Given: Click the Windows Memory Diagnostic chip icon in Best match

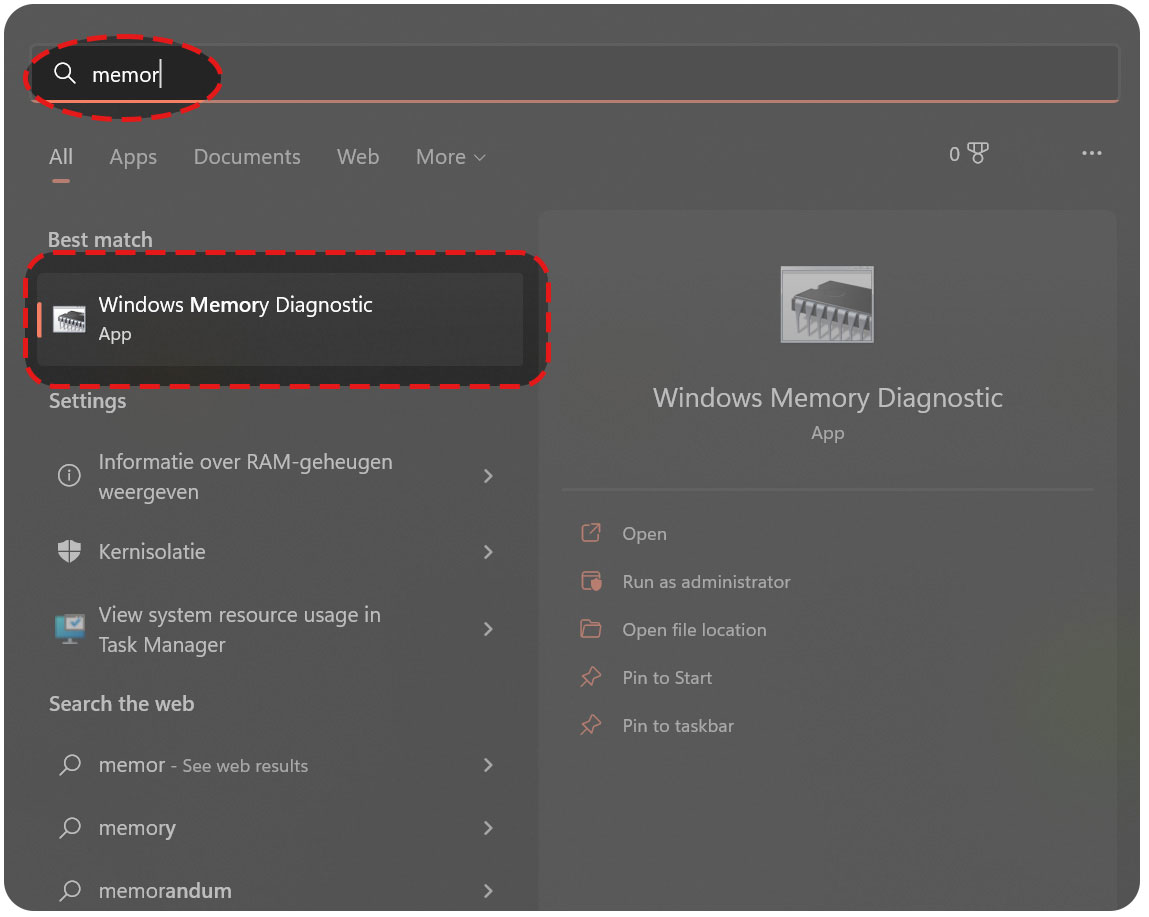Looking at the screenshot, I should click(x=70, y=320).
